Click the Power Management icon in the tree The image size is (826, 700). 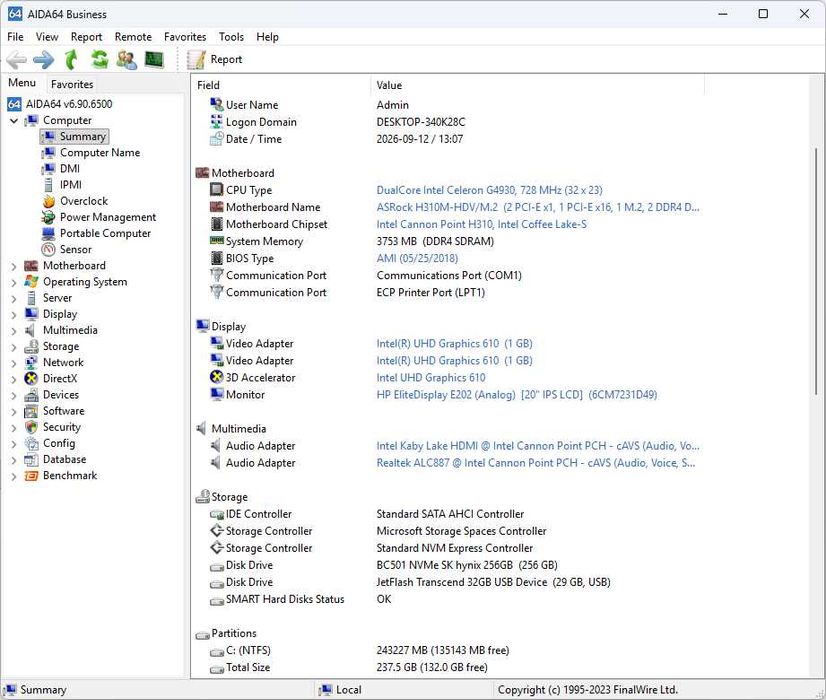point(48,217)
